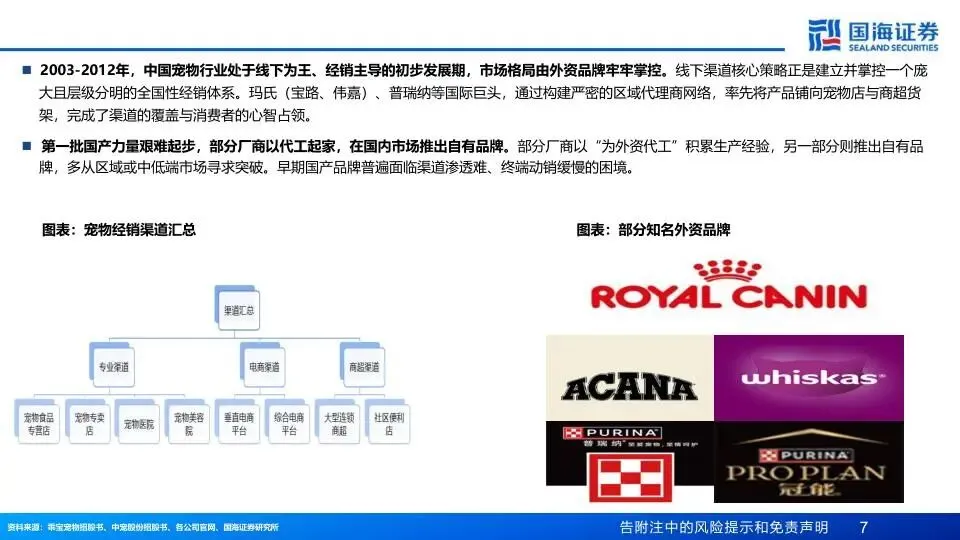This screenshot has height=540, width=960.
Task: Click the Purina Pro Plan 冠能 logo
Action: coord(809,462)
